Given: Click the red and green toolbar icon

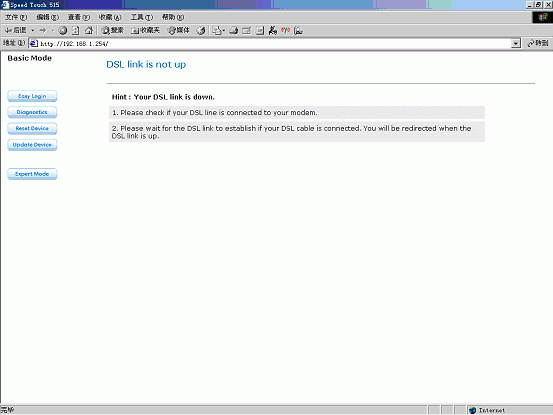Looking at the screenshot, I should pos(285,31).
